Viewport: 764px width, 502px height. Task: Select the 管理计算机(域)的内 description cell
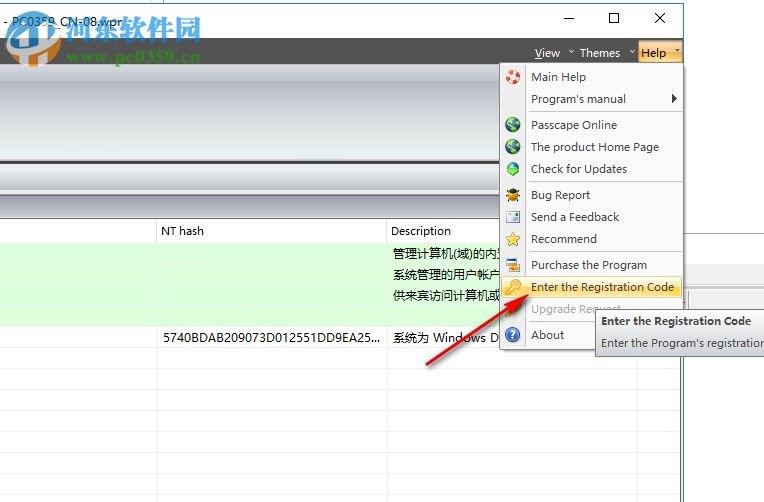[x=444, y=253]
